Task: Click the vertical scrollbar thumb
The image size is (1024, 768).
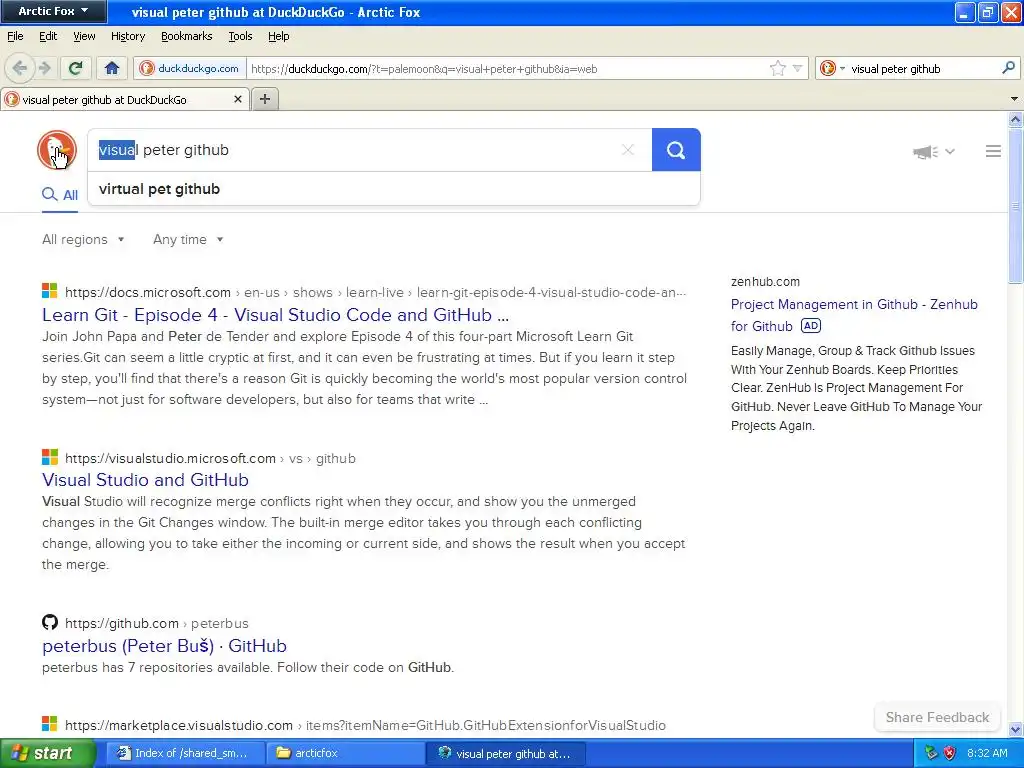Action: click(1015, 205)
